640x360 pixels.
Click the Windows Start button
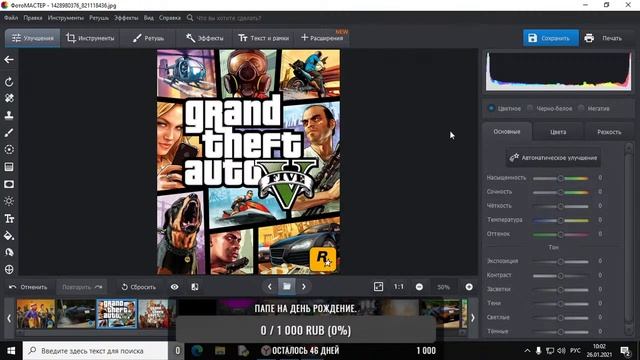tap(11, 351)
